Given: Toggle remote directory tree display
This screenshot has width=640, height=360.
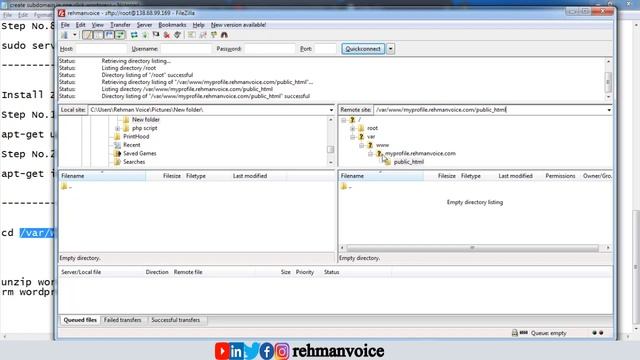Looking at the screenshot, I should pos(109,35).
